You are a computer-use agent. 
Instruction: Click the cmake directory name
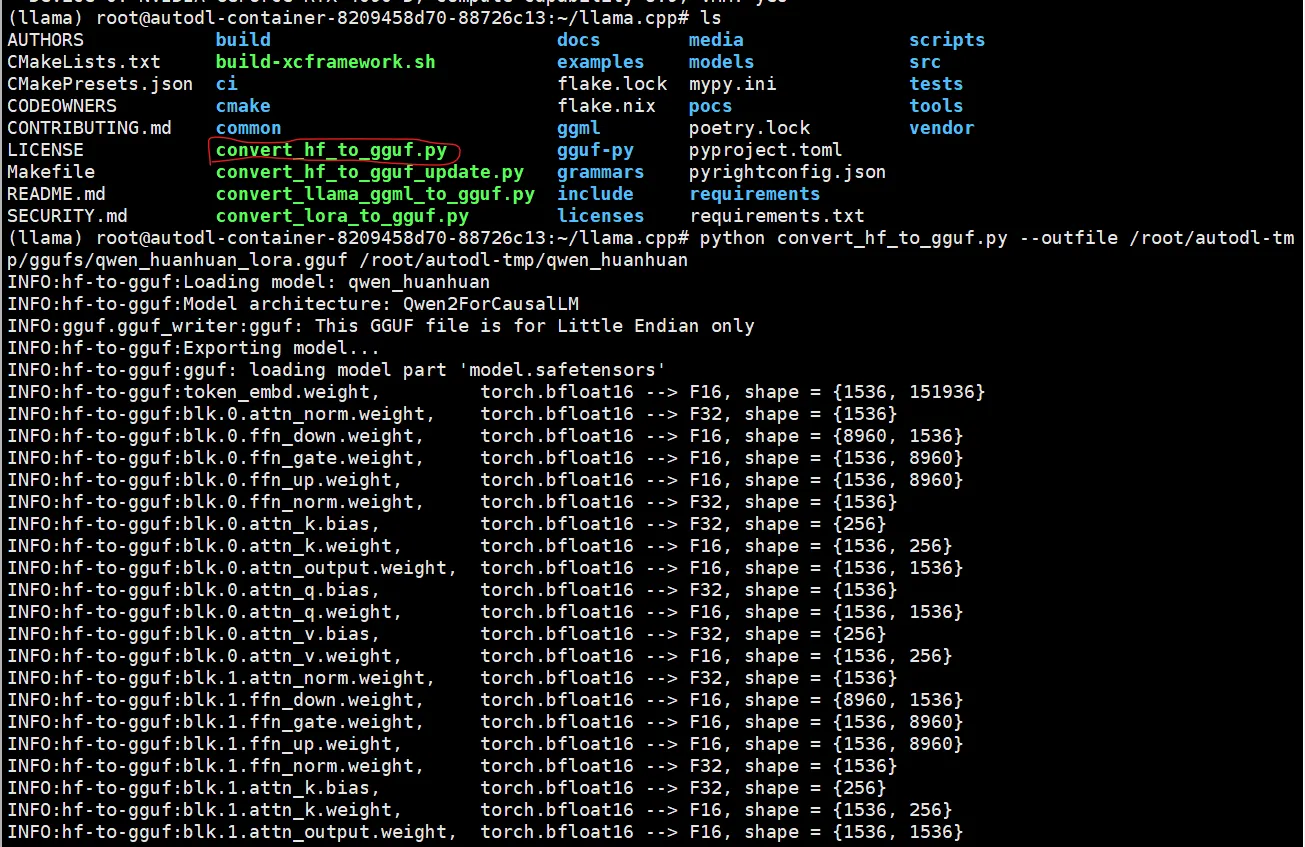coord(243,106)
